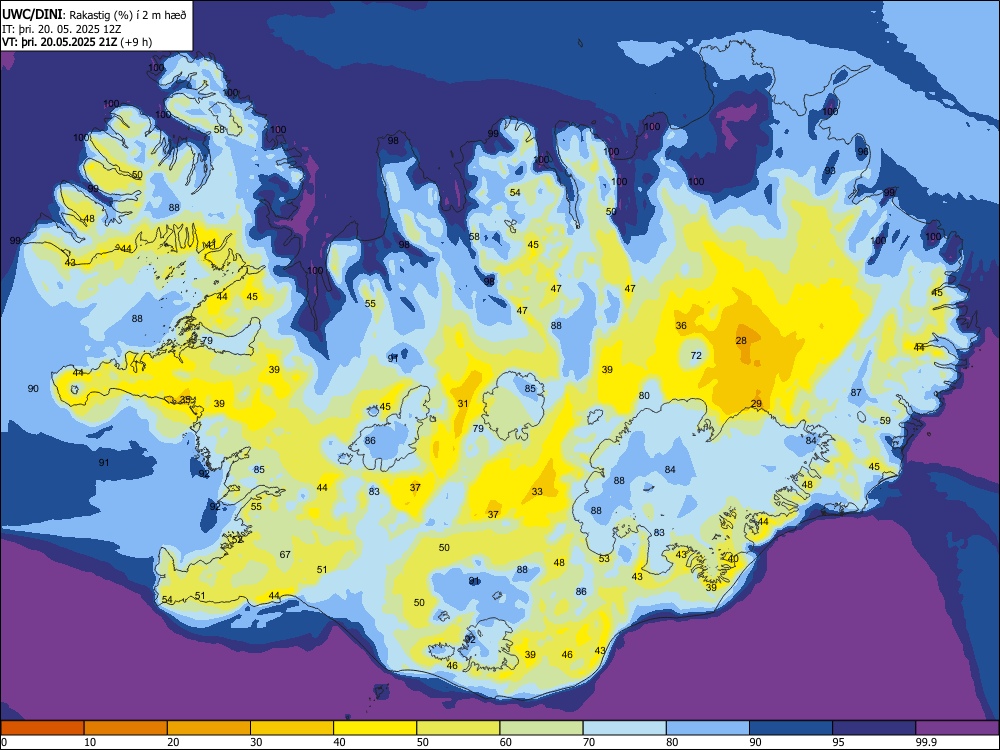Click the title text 'Rakastig (%) í 2 m hæð'
The image size is (1000, 750).
coord(128,15)
